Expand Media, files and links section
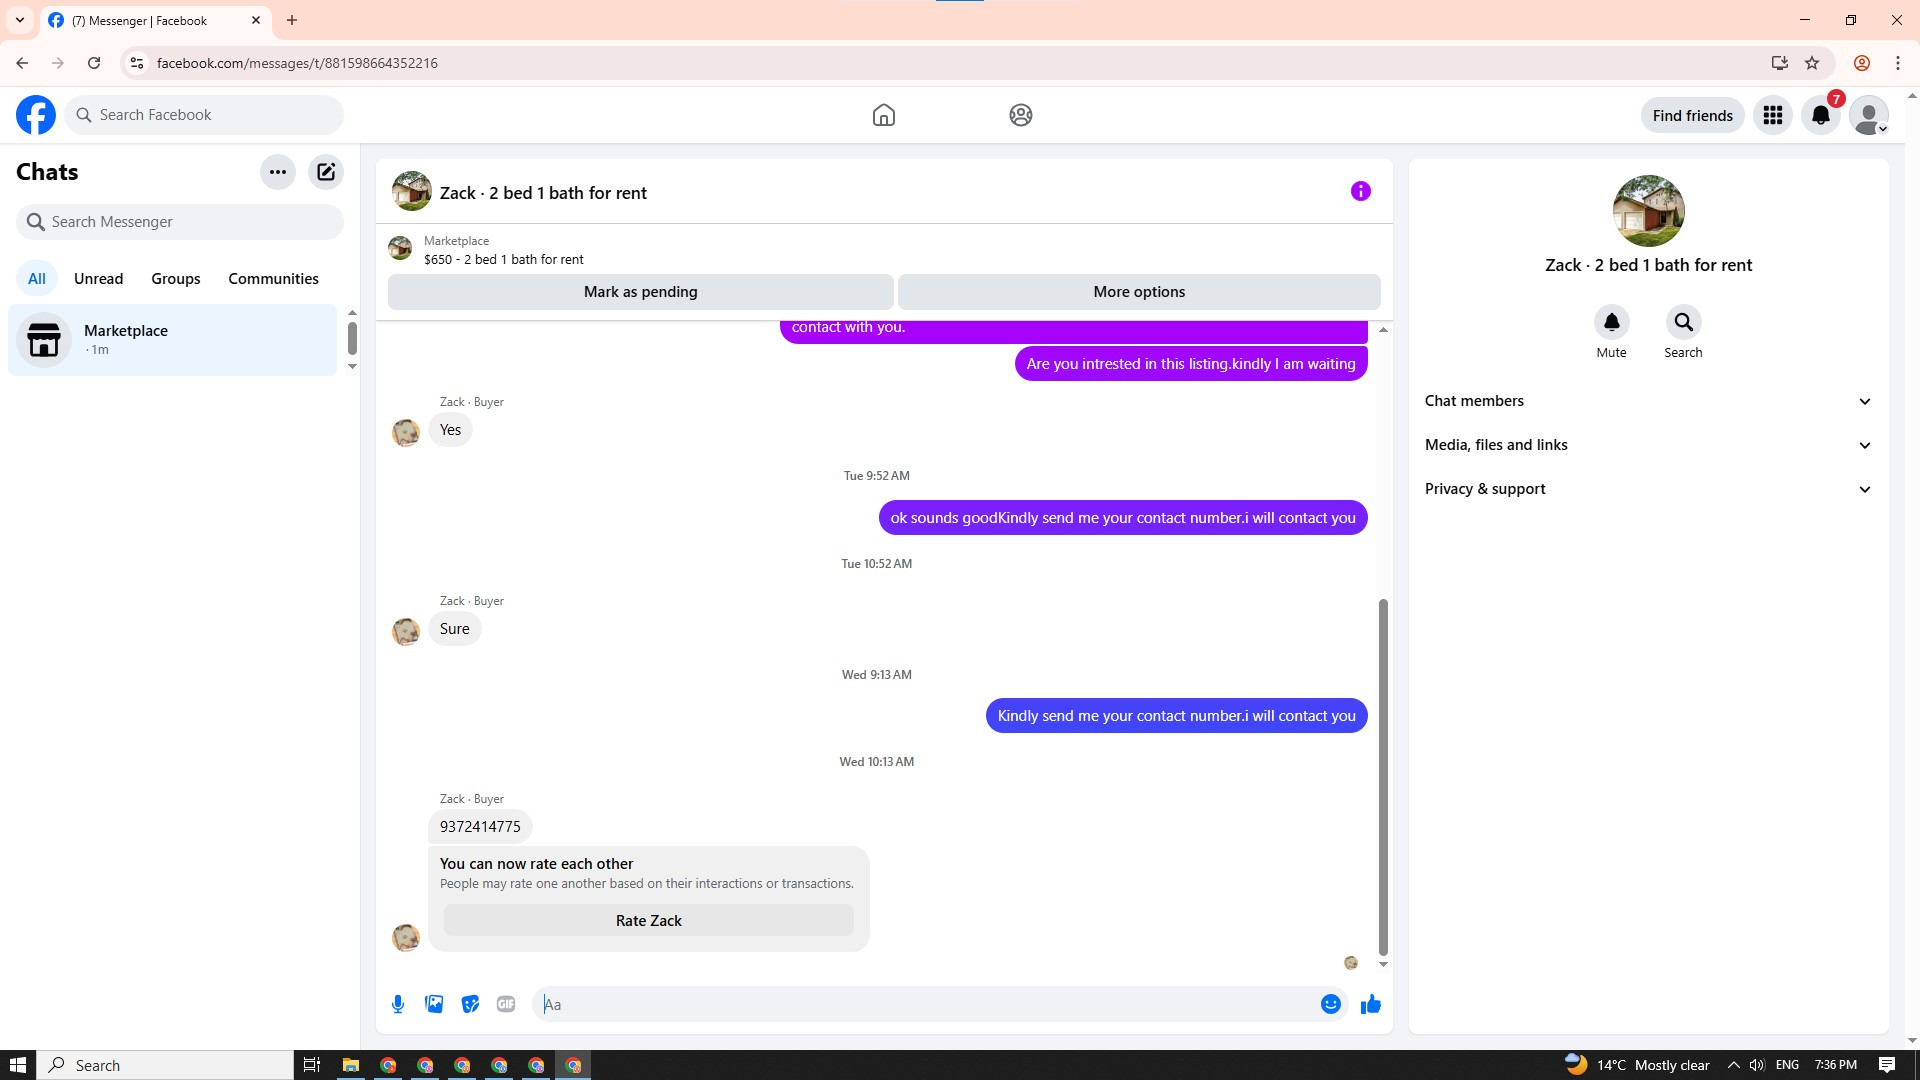This screenshot has width=1920, height=1080. (1648, 445)
